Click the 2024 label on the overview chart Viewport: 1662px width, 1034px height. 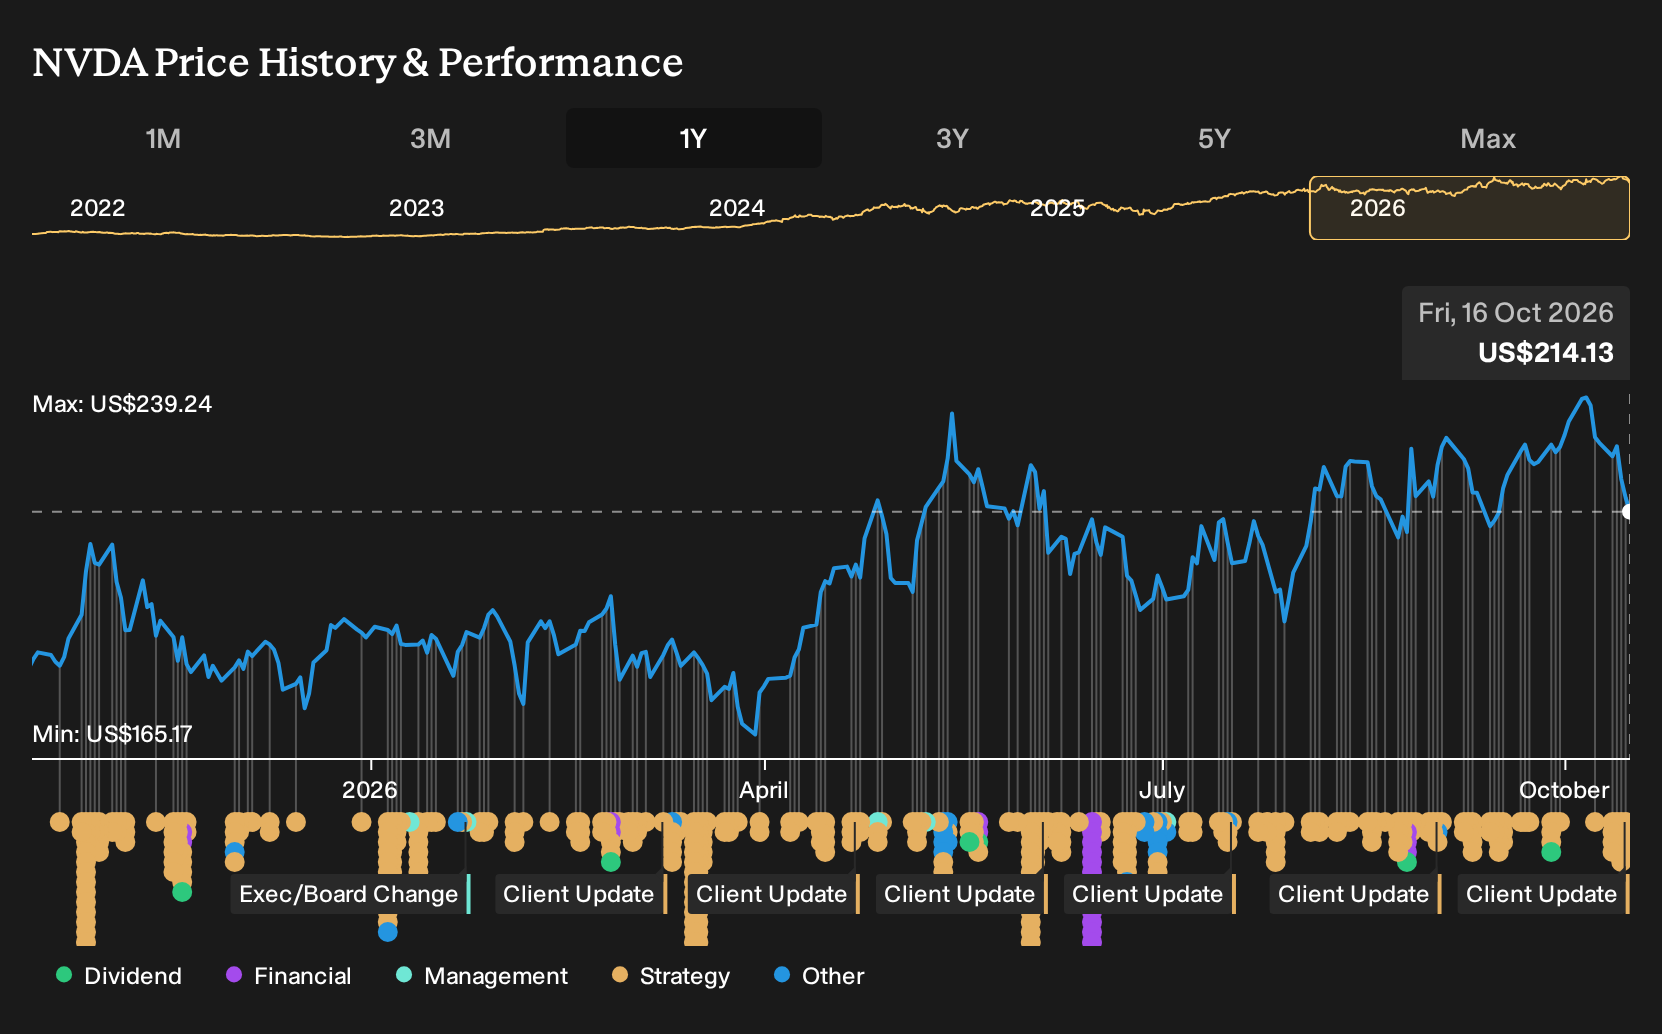click(737, 208)
